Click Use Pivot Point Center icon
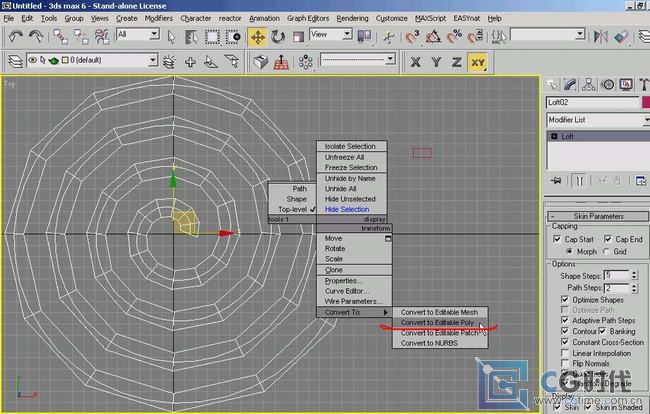650x414 pixels. click(x=364, y=36)
